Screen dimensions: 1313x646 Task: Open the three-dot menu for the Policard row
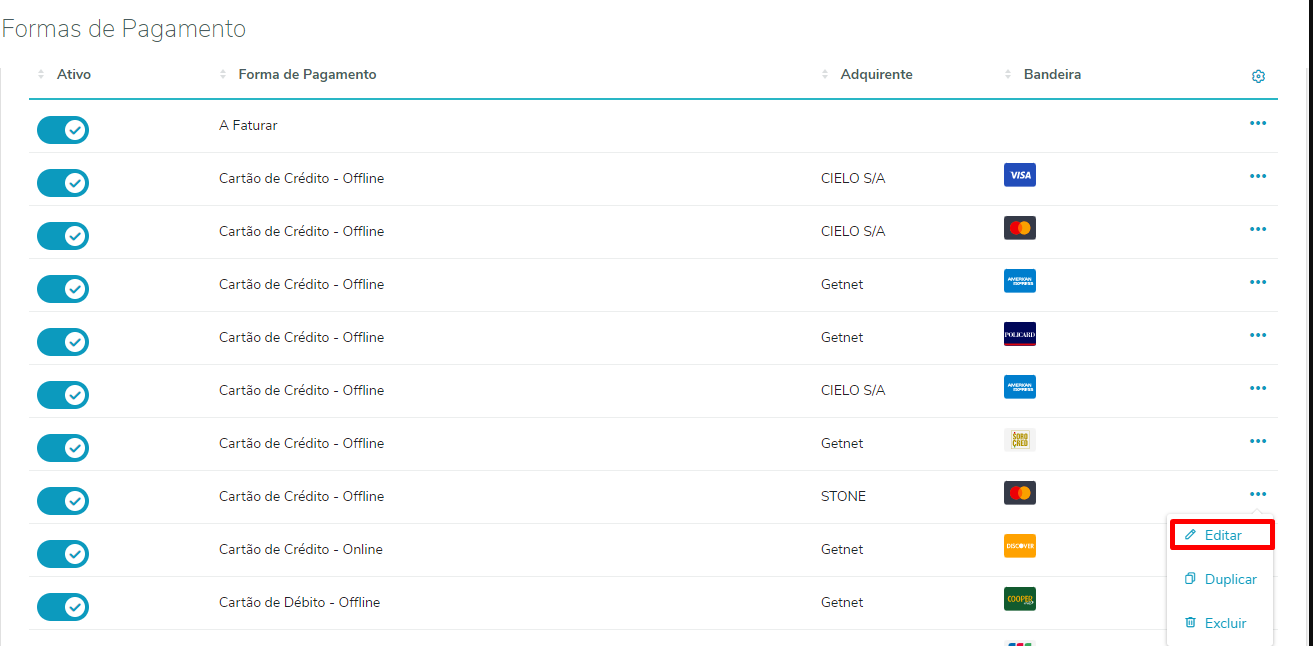click(1258, 335)
